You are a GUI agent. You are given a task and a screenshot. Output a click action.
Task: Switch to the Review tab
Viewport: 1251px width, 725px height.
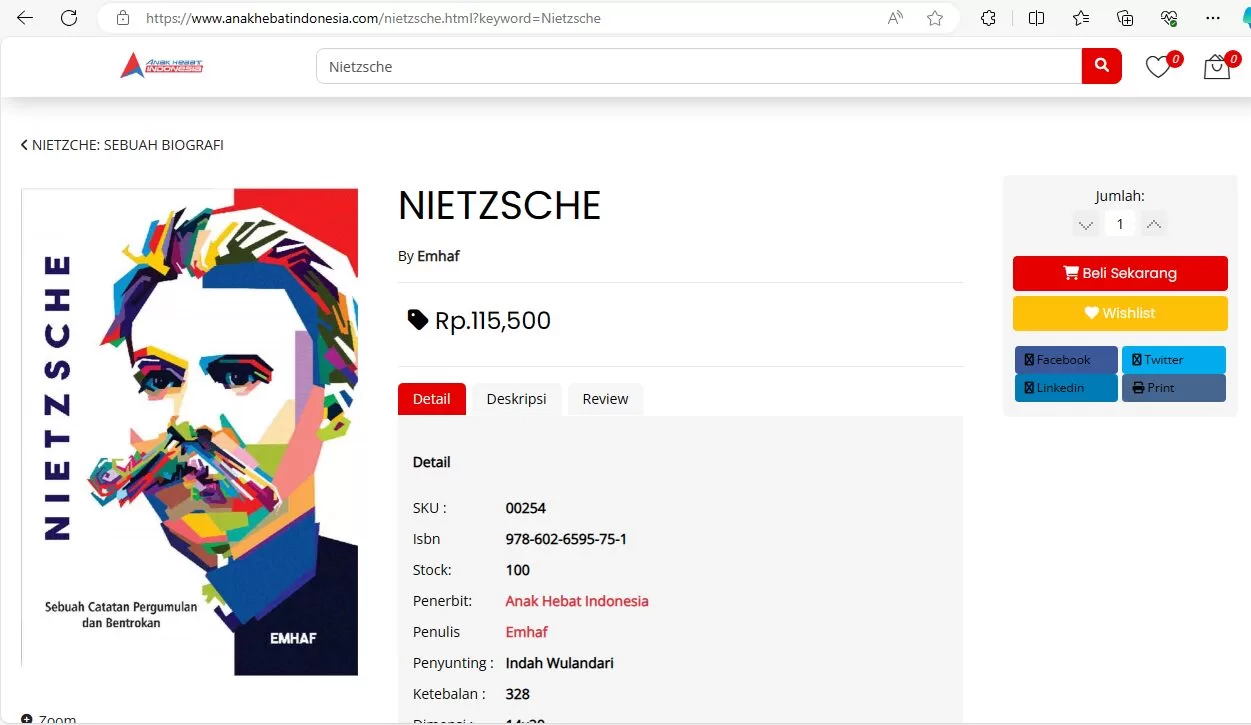coord(605,399)
